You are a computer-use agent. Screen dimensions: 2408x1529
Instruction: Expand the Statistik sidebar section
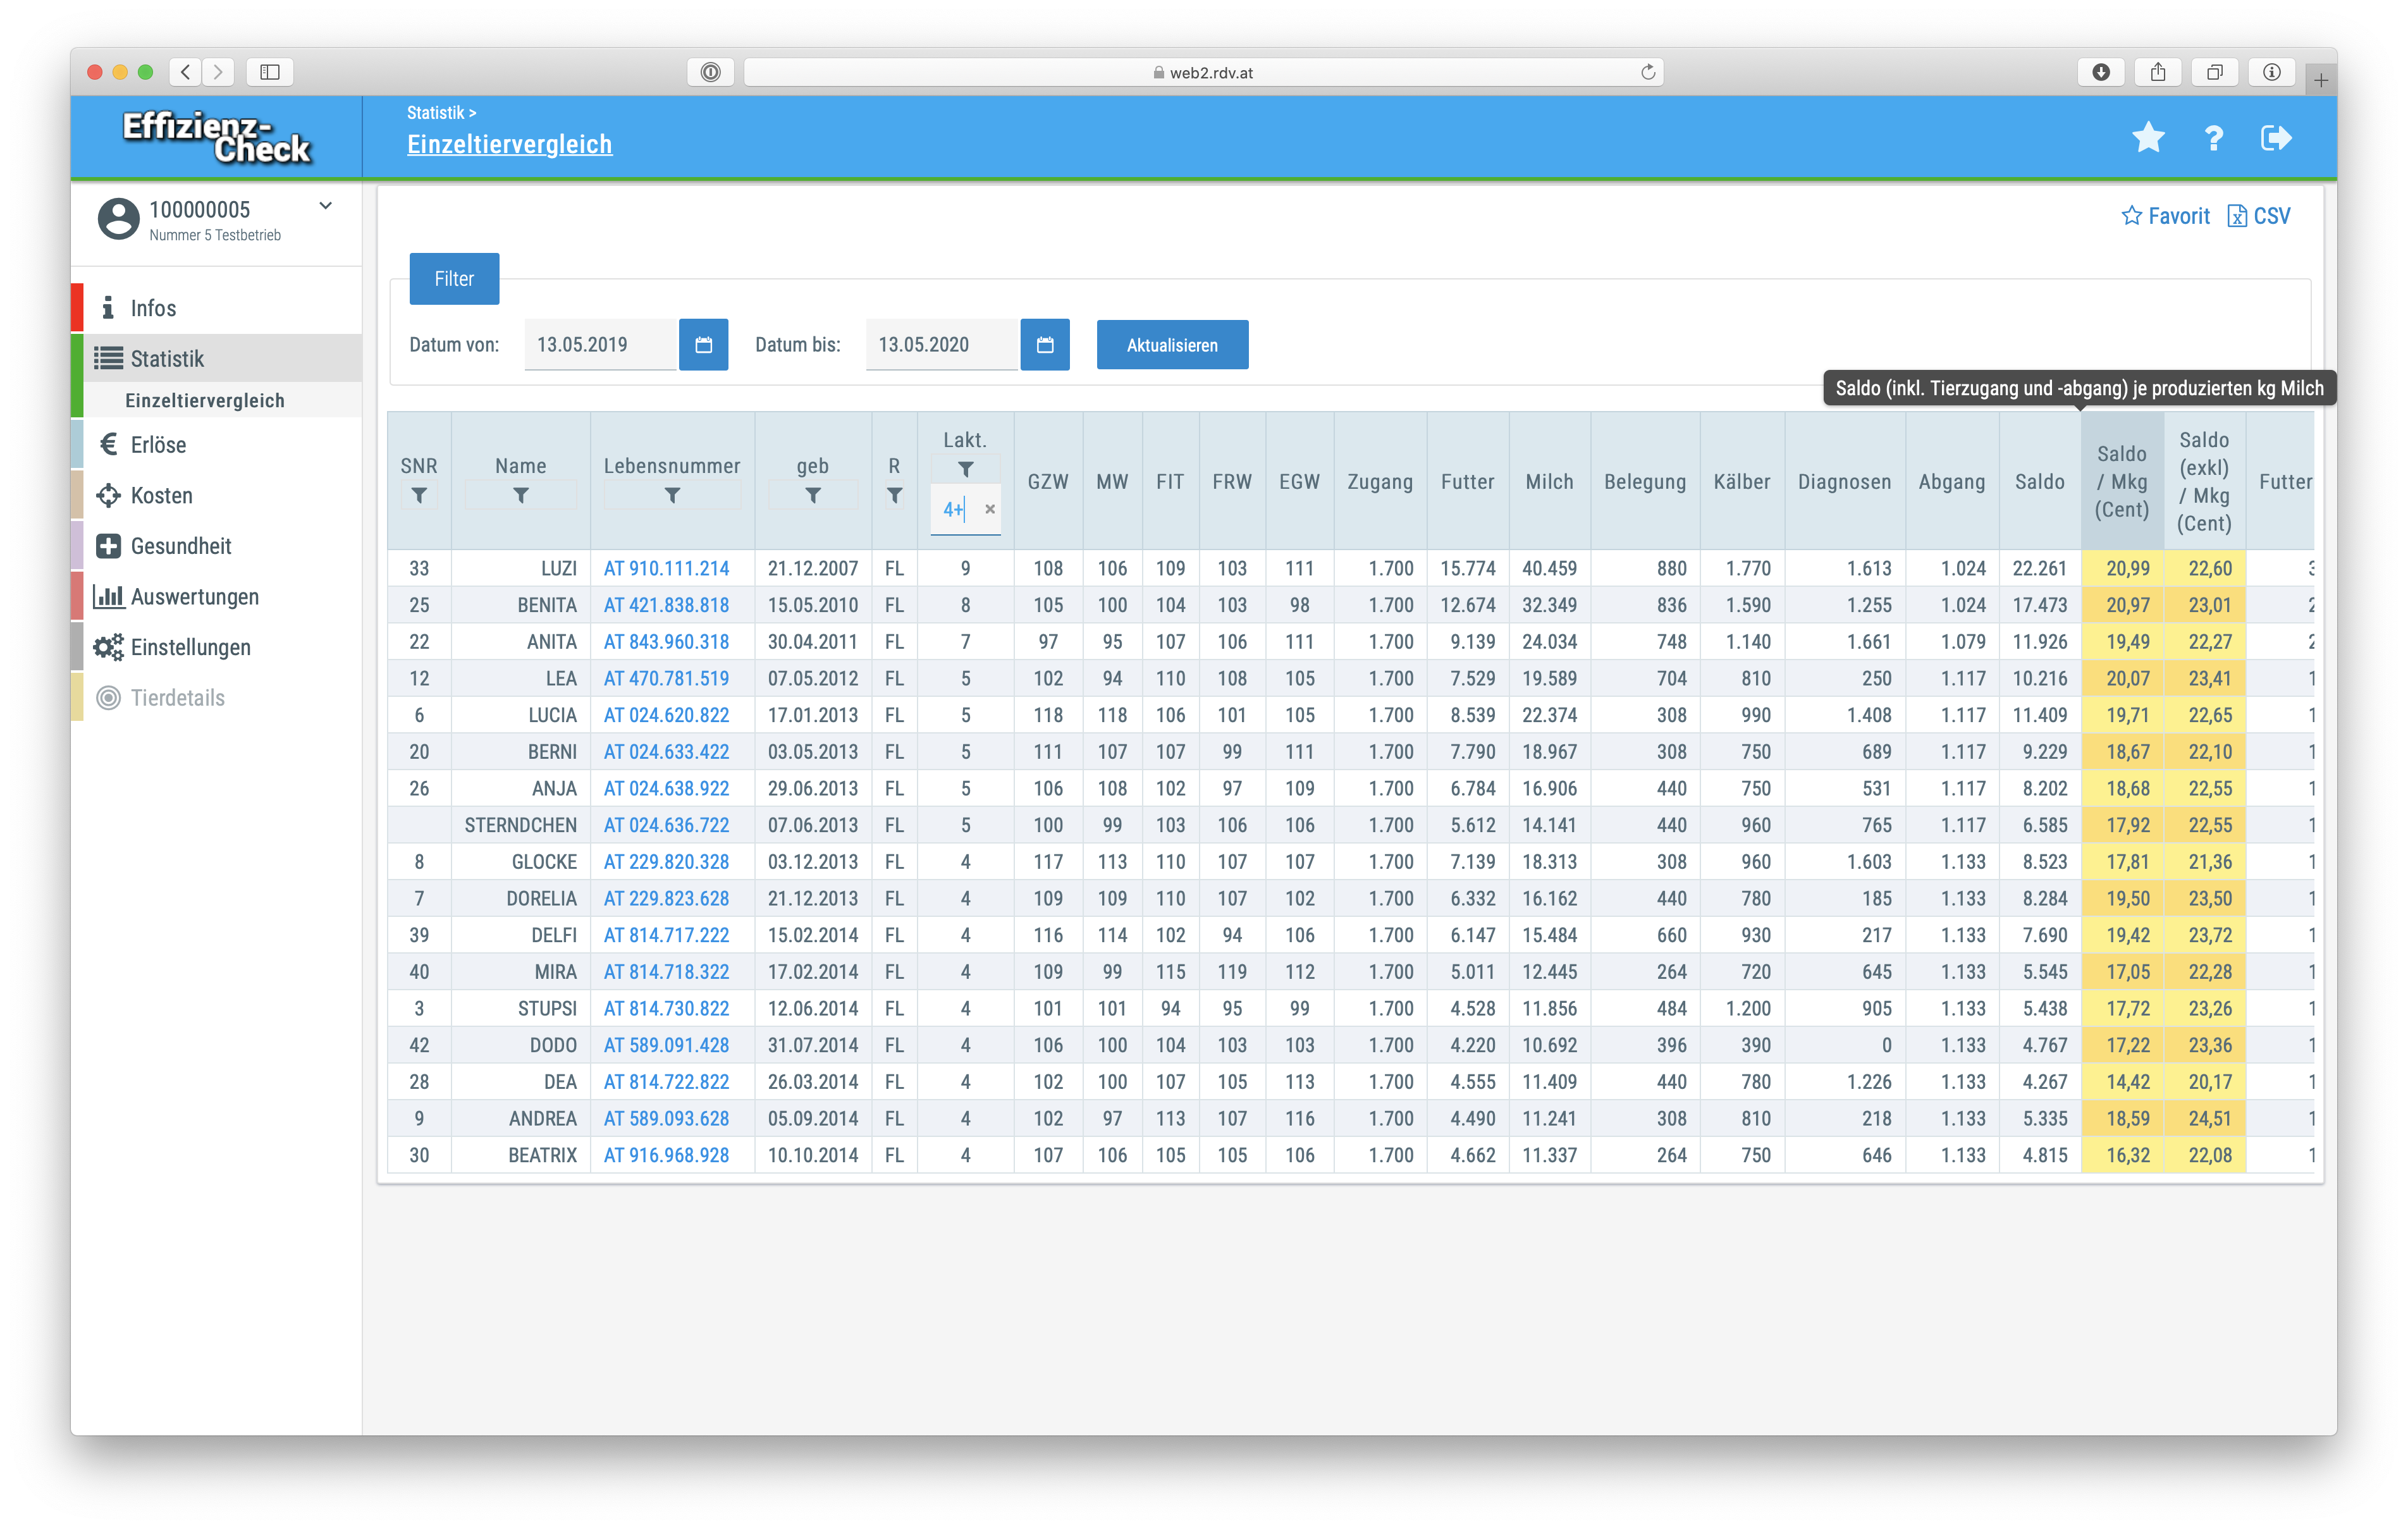click(x=167, y=359)
